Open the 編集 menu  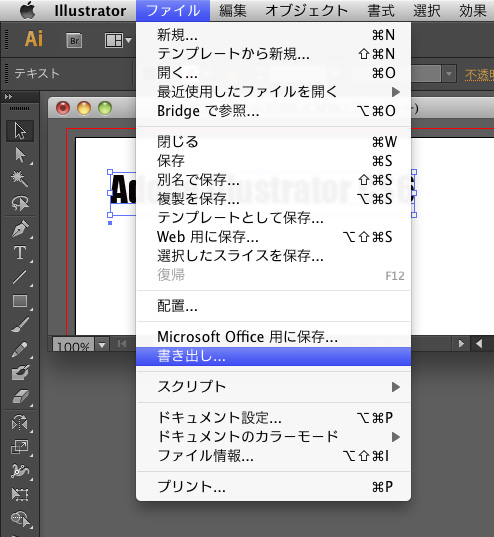click(x=233, y=11)
